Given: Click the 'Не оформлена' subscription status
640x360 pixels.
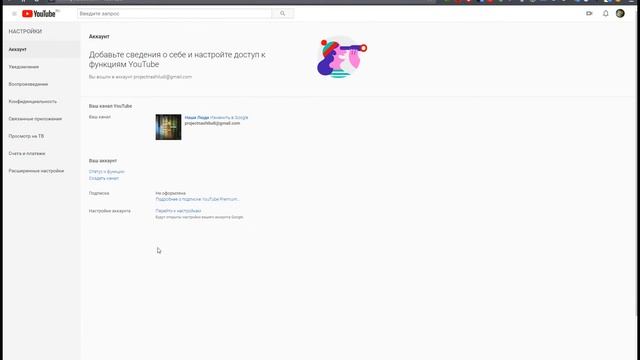Looking at the screenshot, I should coord(171,193).
